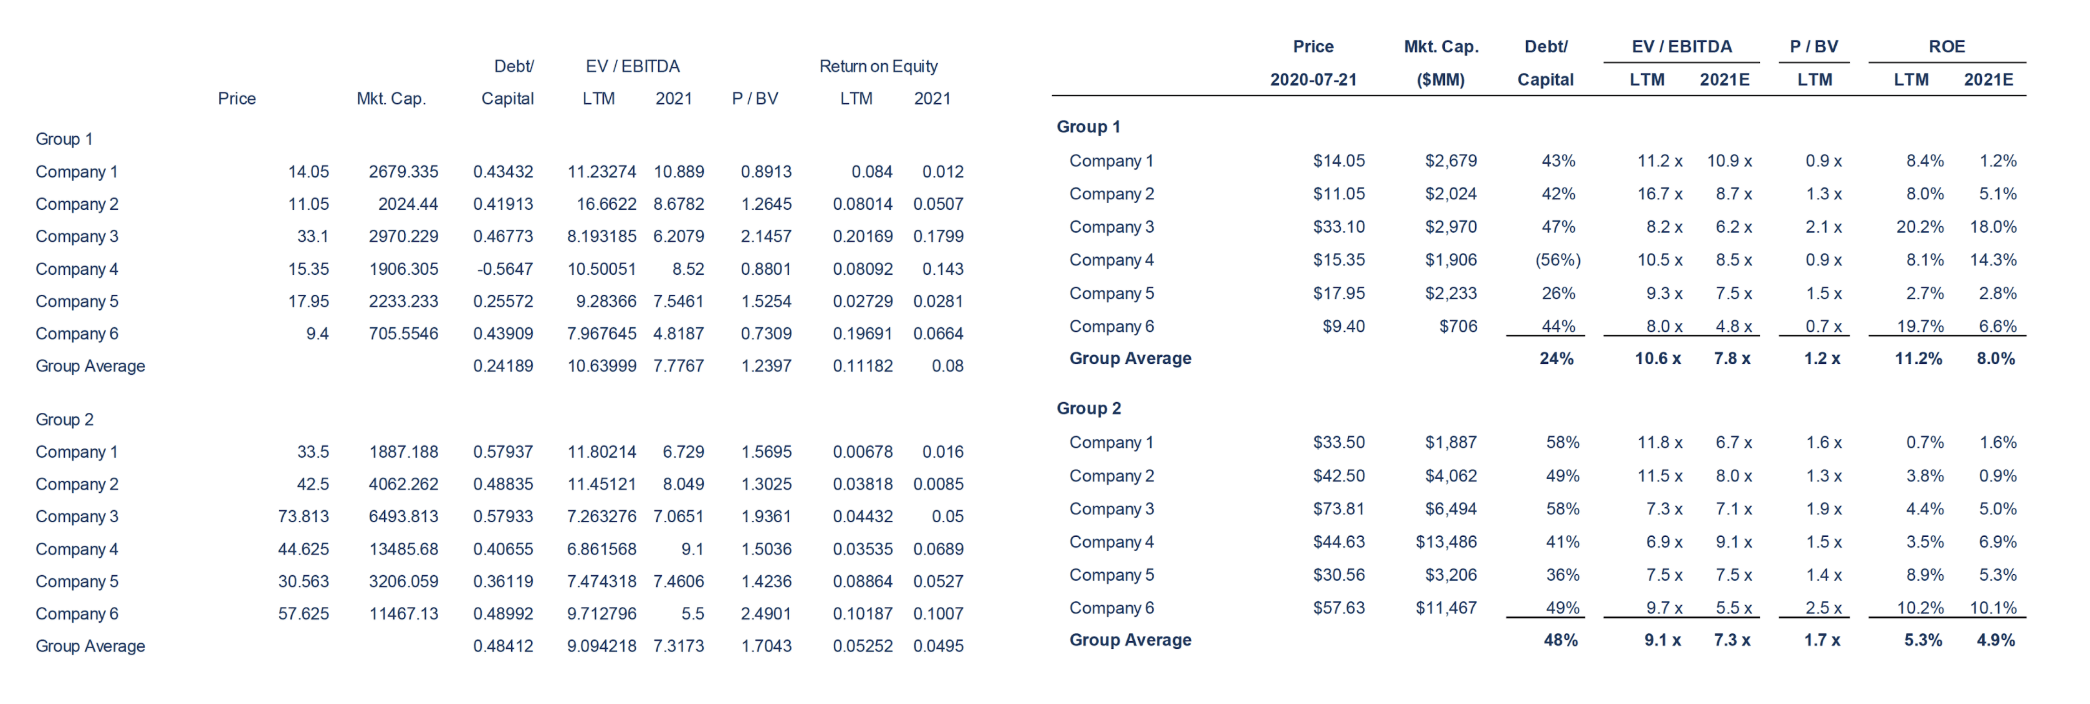Click the "ROE" column header
2090x704 pixels.
1946,47
